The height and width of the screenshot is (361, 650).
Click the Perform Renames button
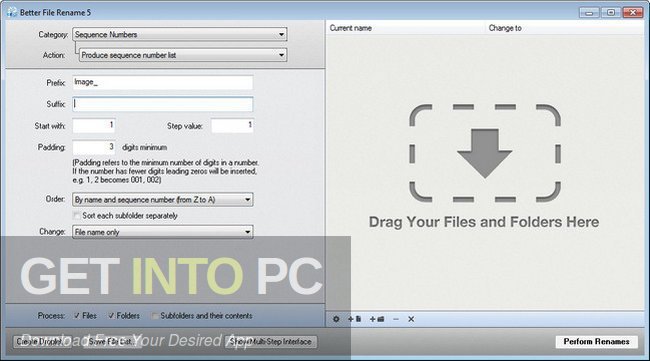pyautogui.click(x=596, y=342)
